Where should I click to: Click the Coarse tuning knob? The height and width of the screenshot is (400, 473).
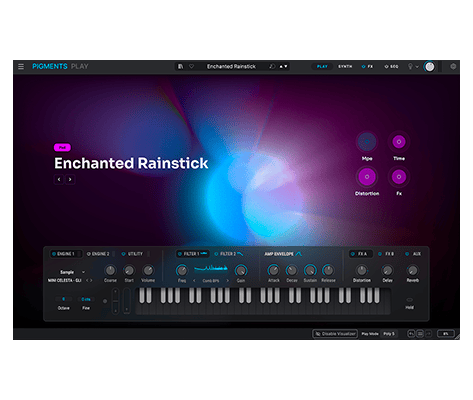(x=110, y=270)
